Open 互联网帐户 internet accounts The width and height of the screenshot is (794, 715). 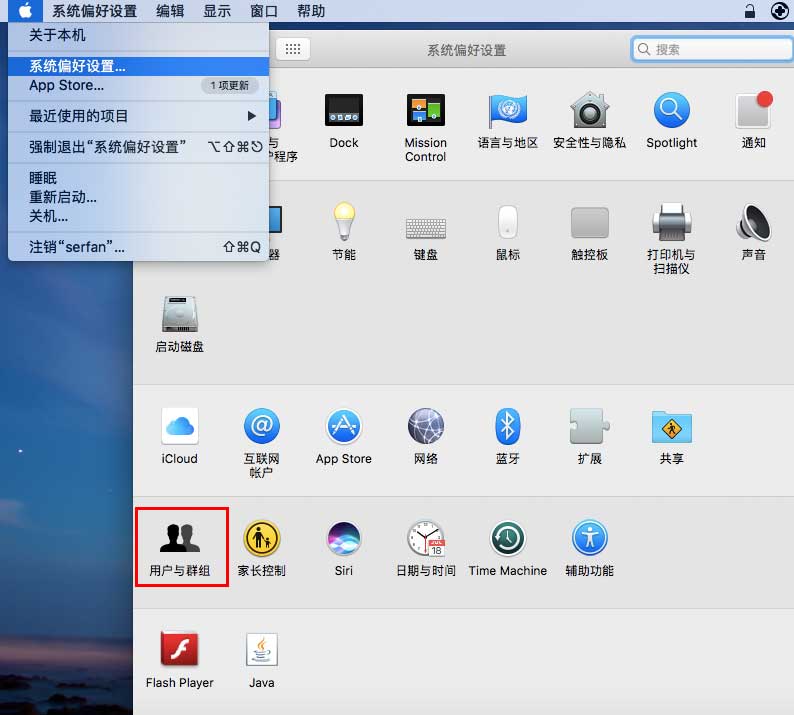click(x=261, y=426)
